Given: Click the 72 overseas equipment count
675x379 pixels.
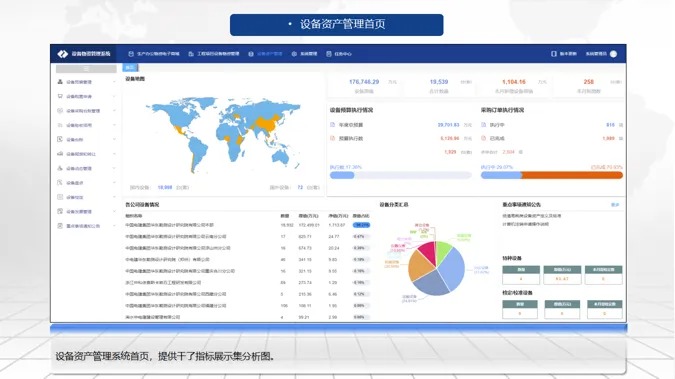Looking at the screenshot, I should pos(300,187).
